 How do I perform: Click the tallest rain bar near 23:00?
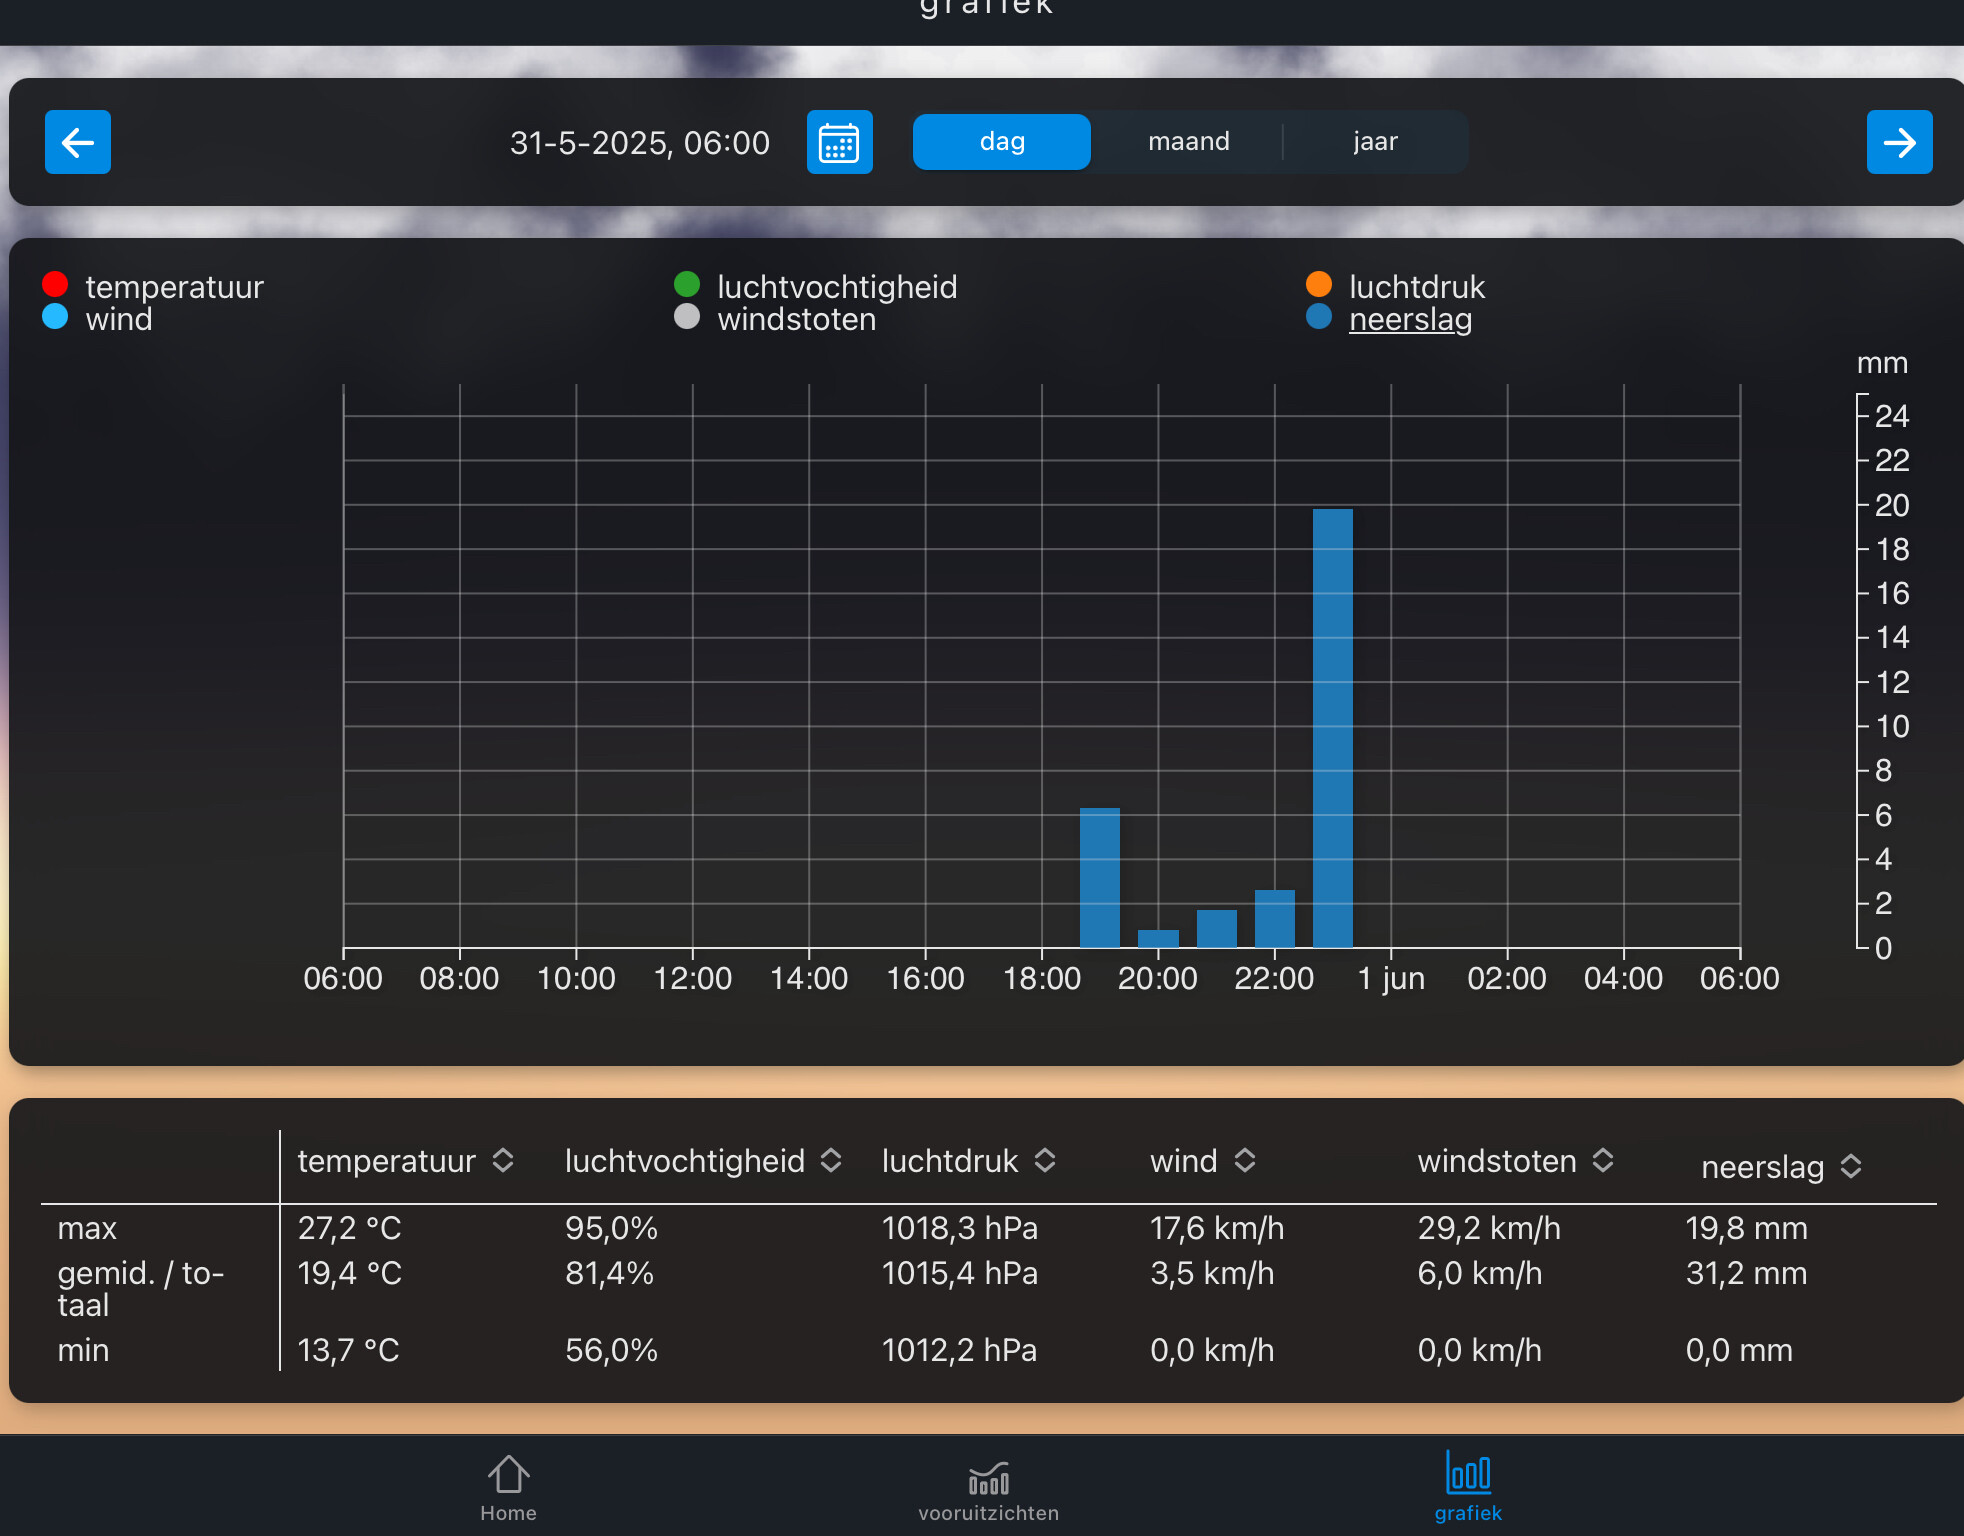(1332, 727)
